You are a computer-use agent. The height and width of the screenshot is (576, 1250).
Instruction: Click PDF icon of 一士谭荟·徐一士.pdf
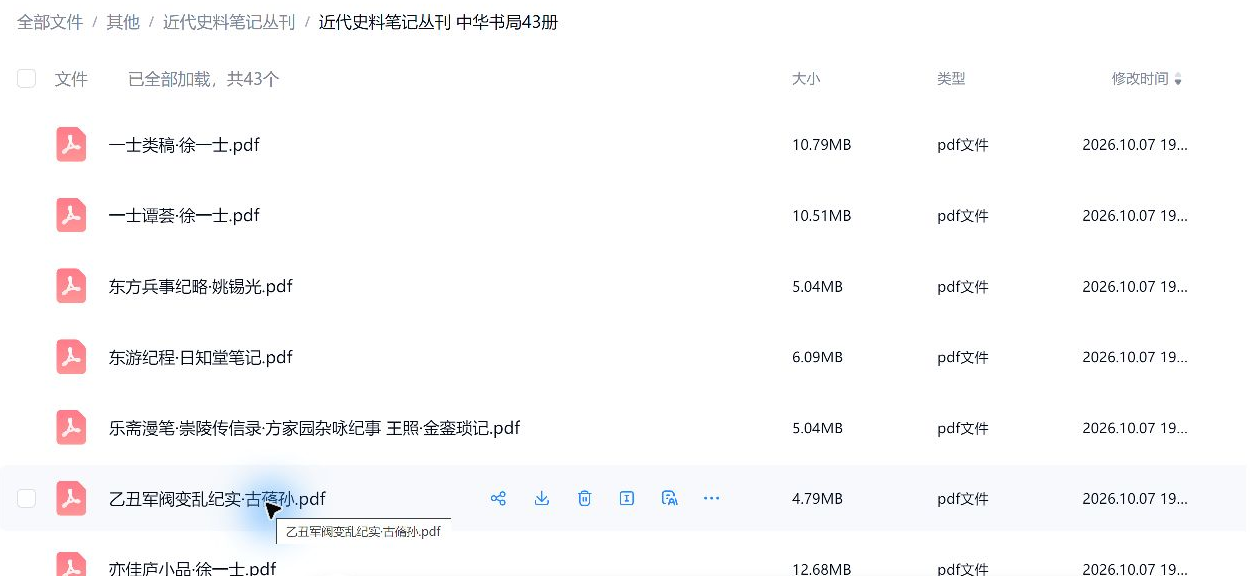[71, 216]
